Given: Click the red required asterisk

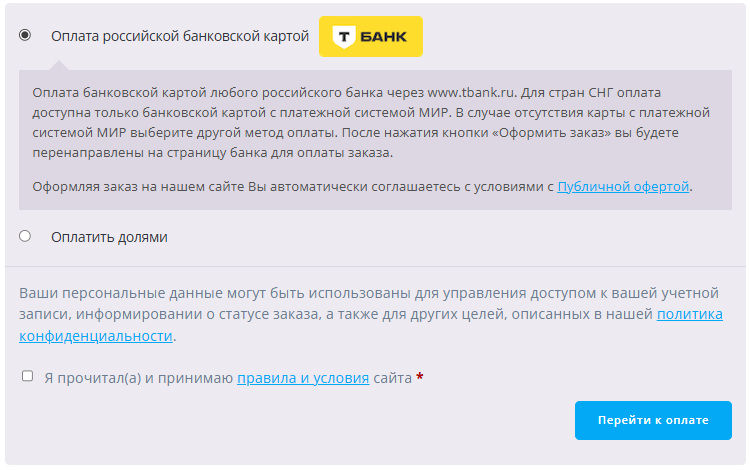Looking at the screenshot, I should [x=420, y=378].
